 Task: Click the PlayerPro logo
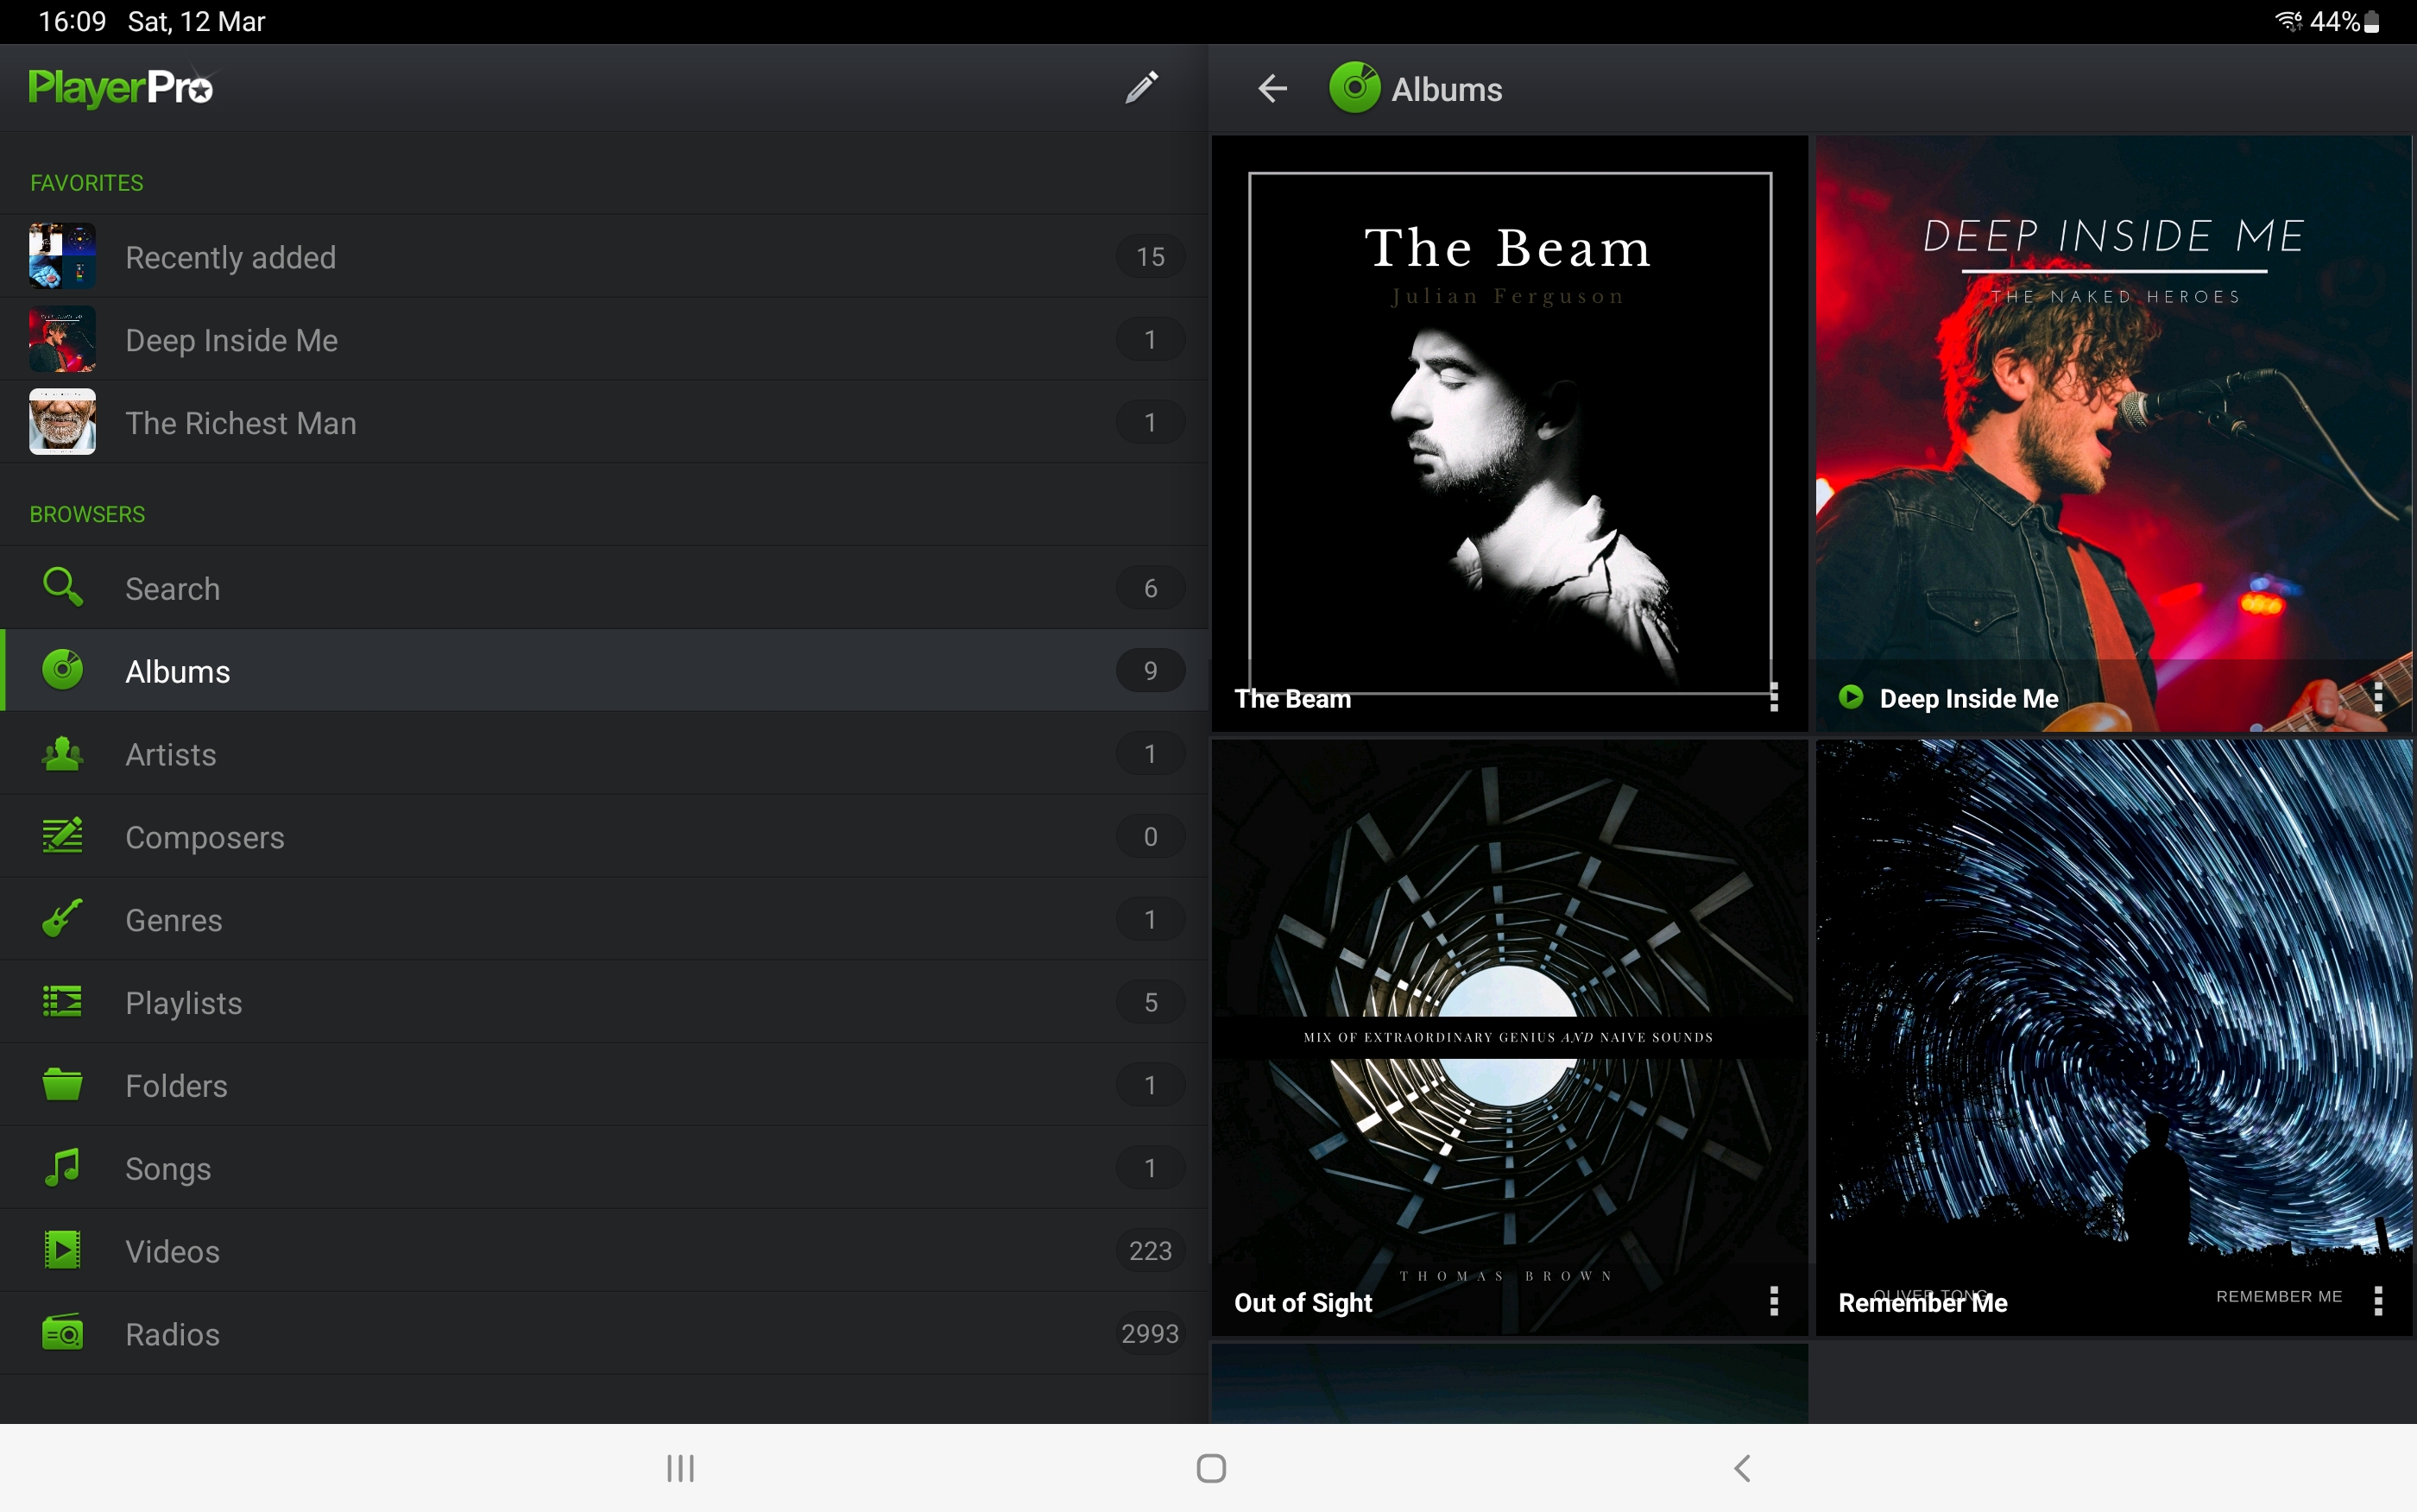120,88
